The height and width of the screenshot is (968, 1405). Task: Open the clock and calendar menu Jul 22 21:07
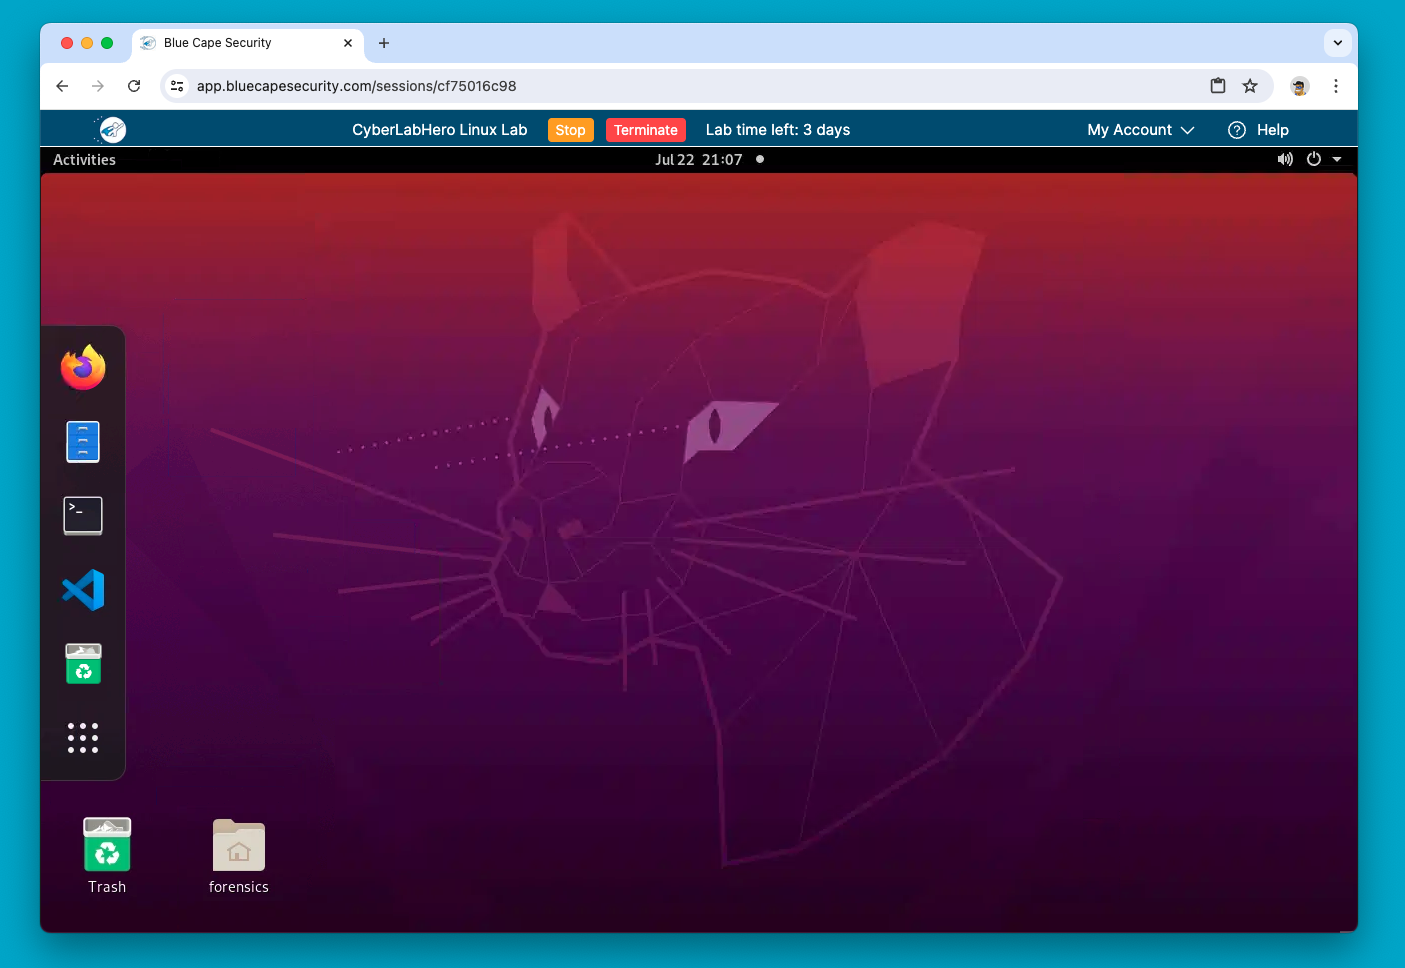click(699, 159)
